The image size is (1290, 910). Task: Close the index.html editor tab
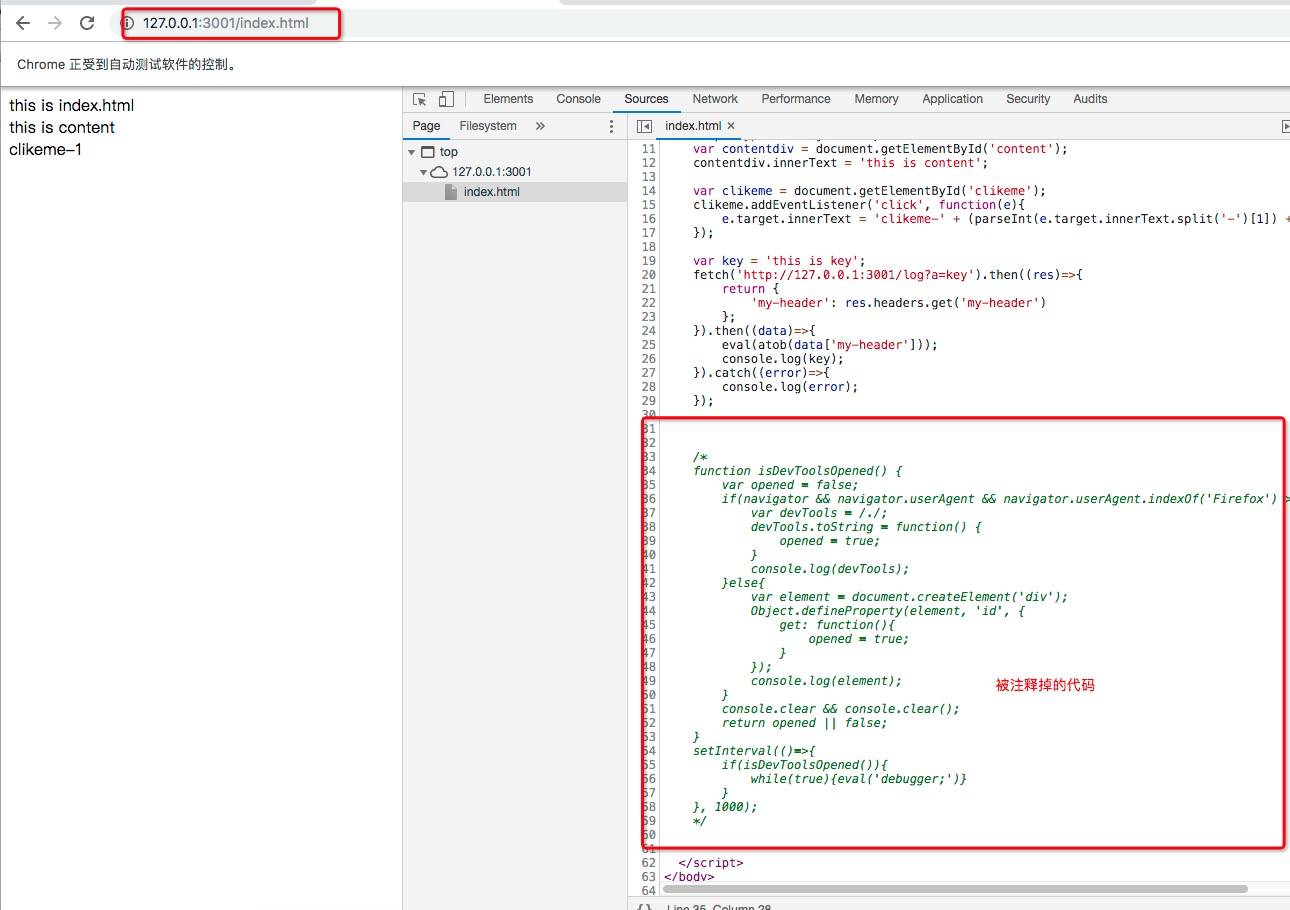pos(731,126)
